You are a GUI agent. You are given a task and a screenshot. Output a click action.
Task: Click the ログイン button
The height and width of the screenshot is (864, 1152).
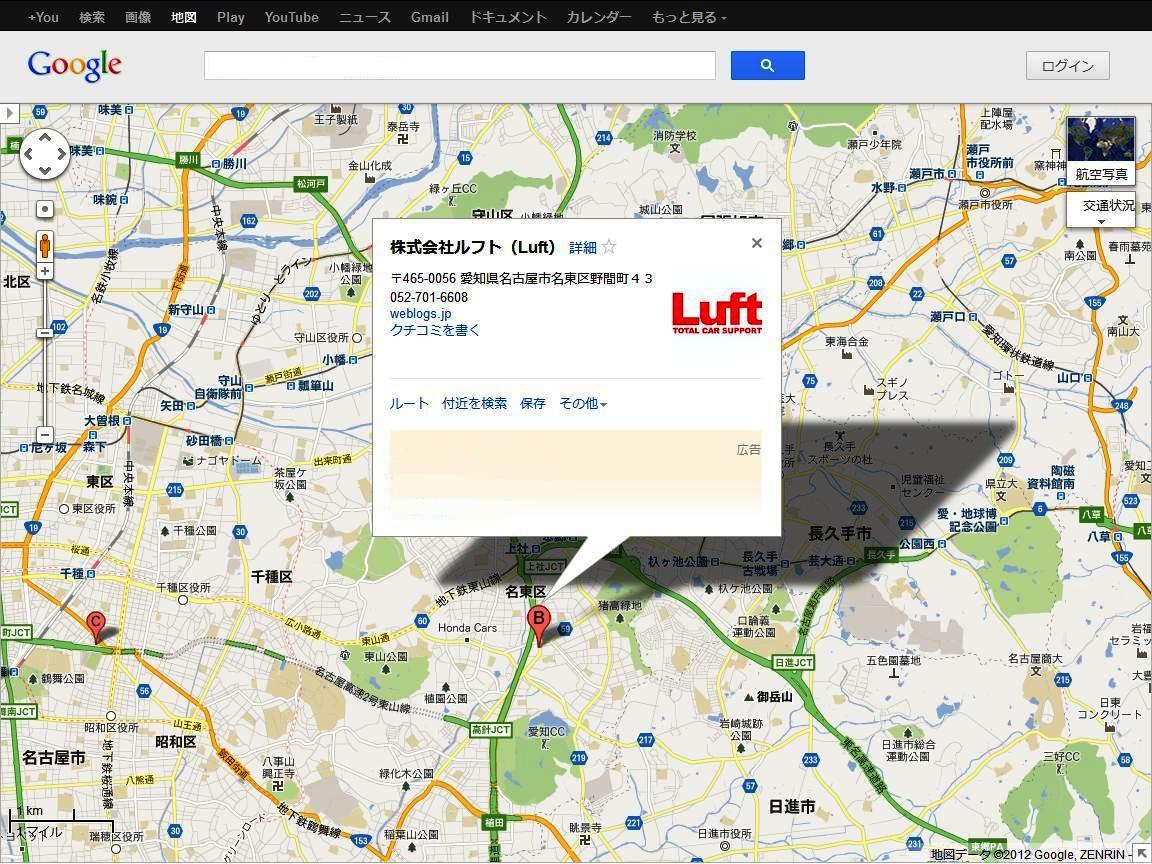pyautogui.click(x=1068, y=66)
